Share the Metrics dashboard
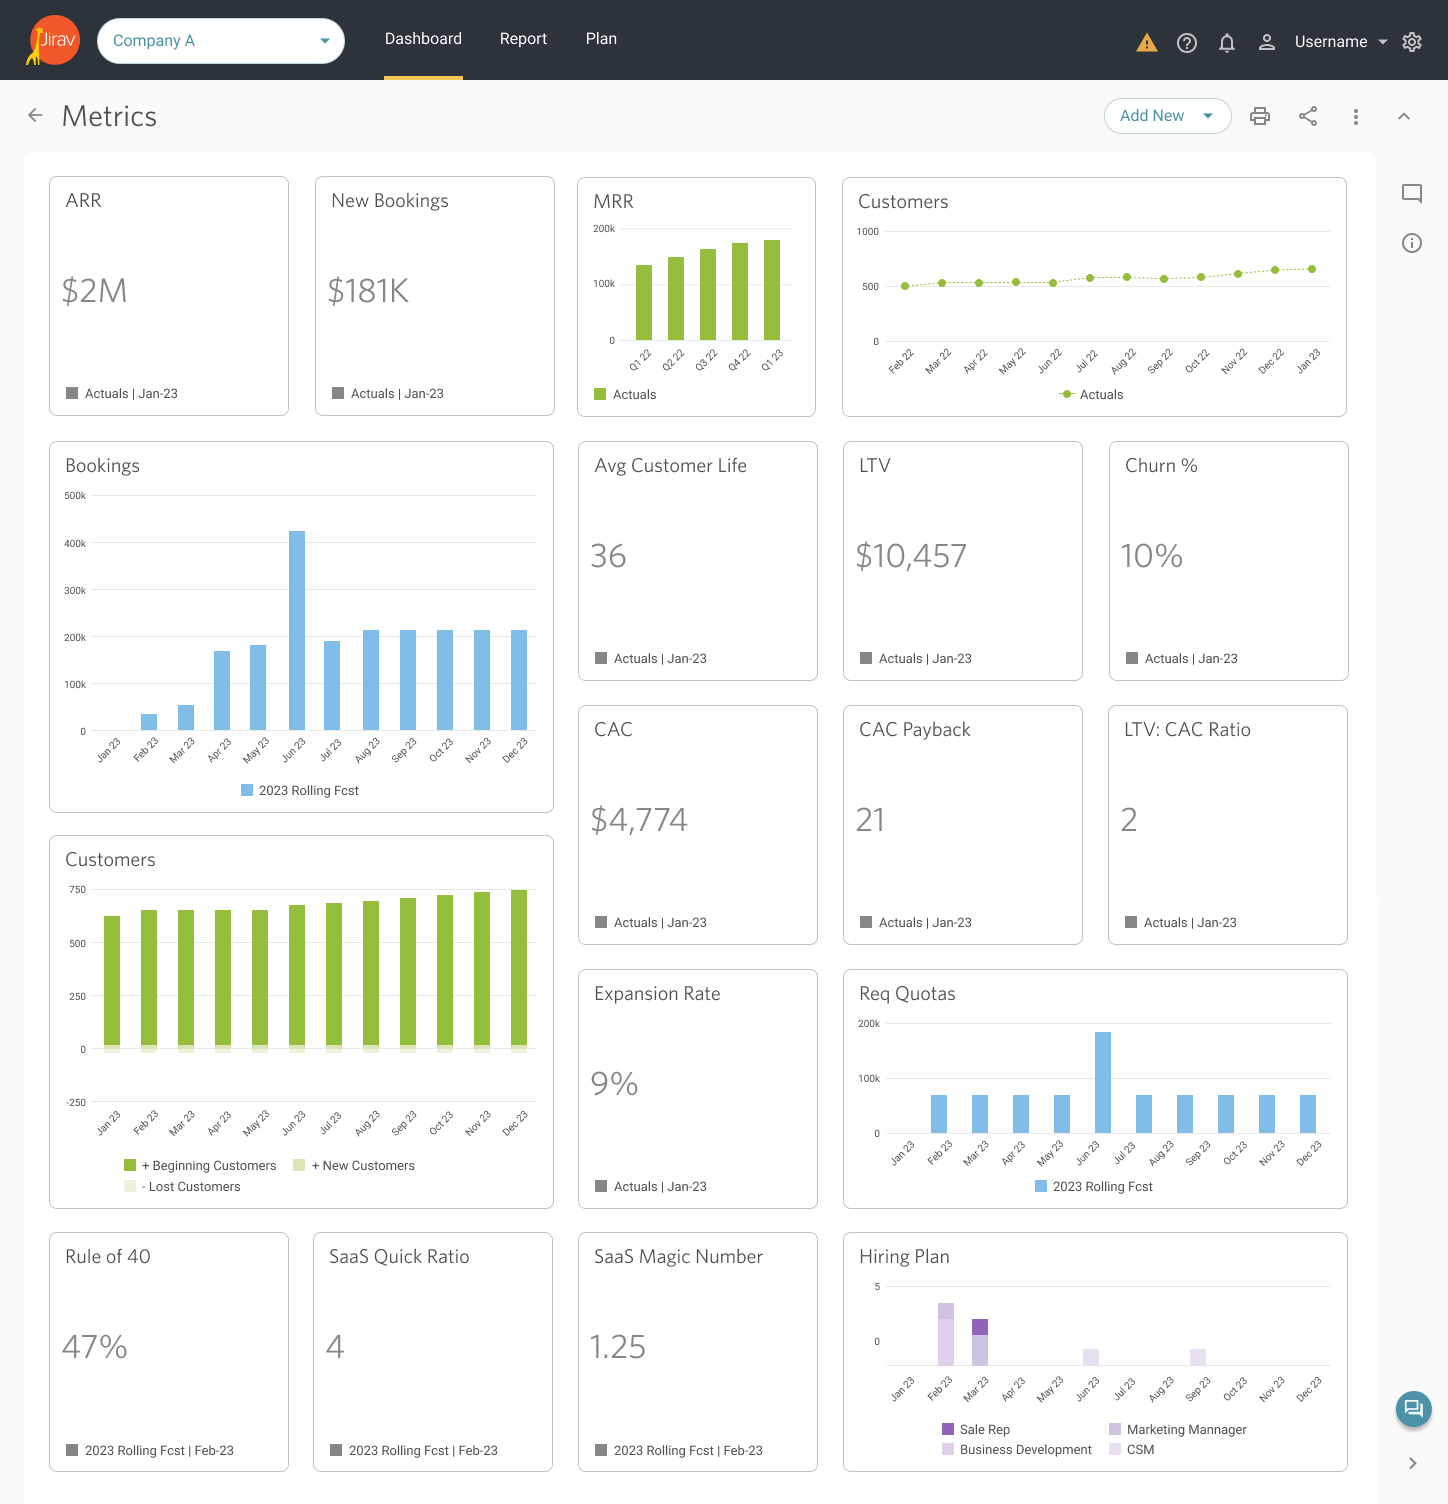This screenshot has height=1504, width=1448. click(x=1308, y=116)
